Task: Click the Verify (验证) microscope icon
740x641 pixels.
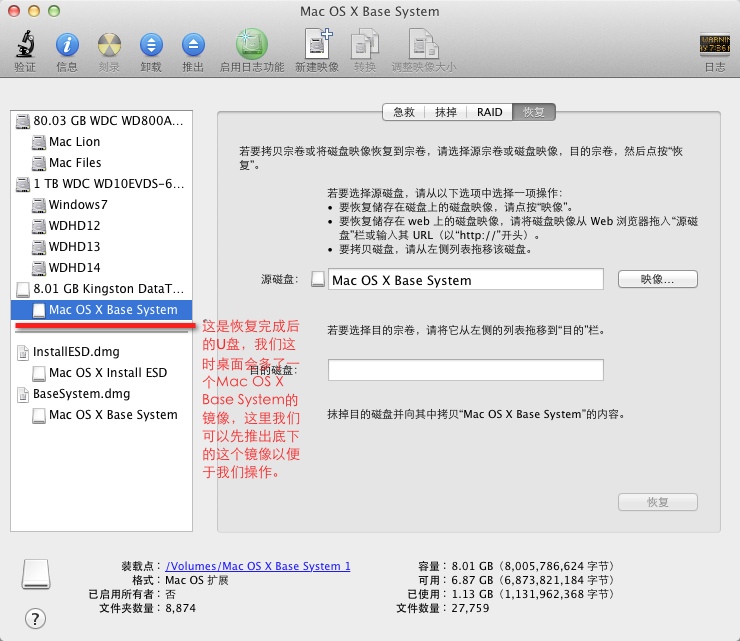Action: click(x=25, y=44)
